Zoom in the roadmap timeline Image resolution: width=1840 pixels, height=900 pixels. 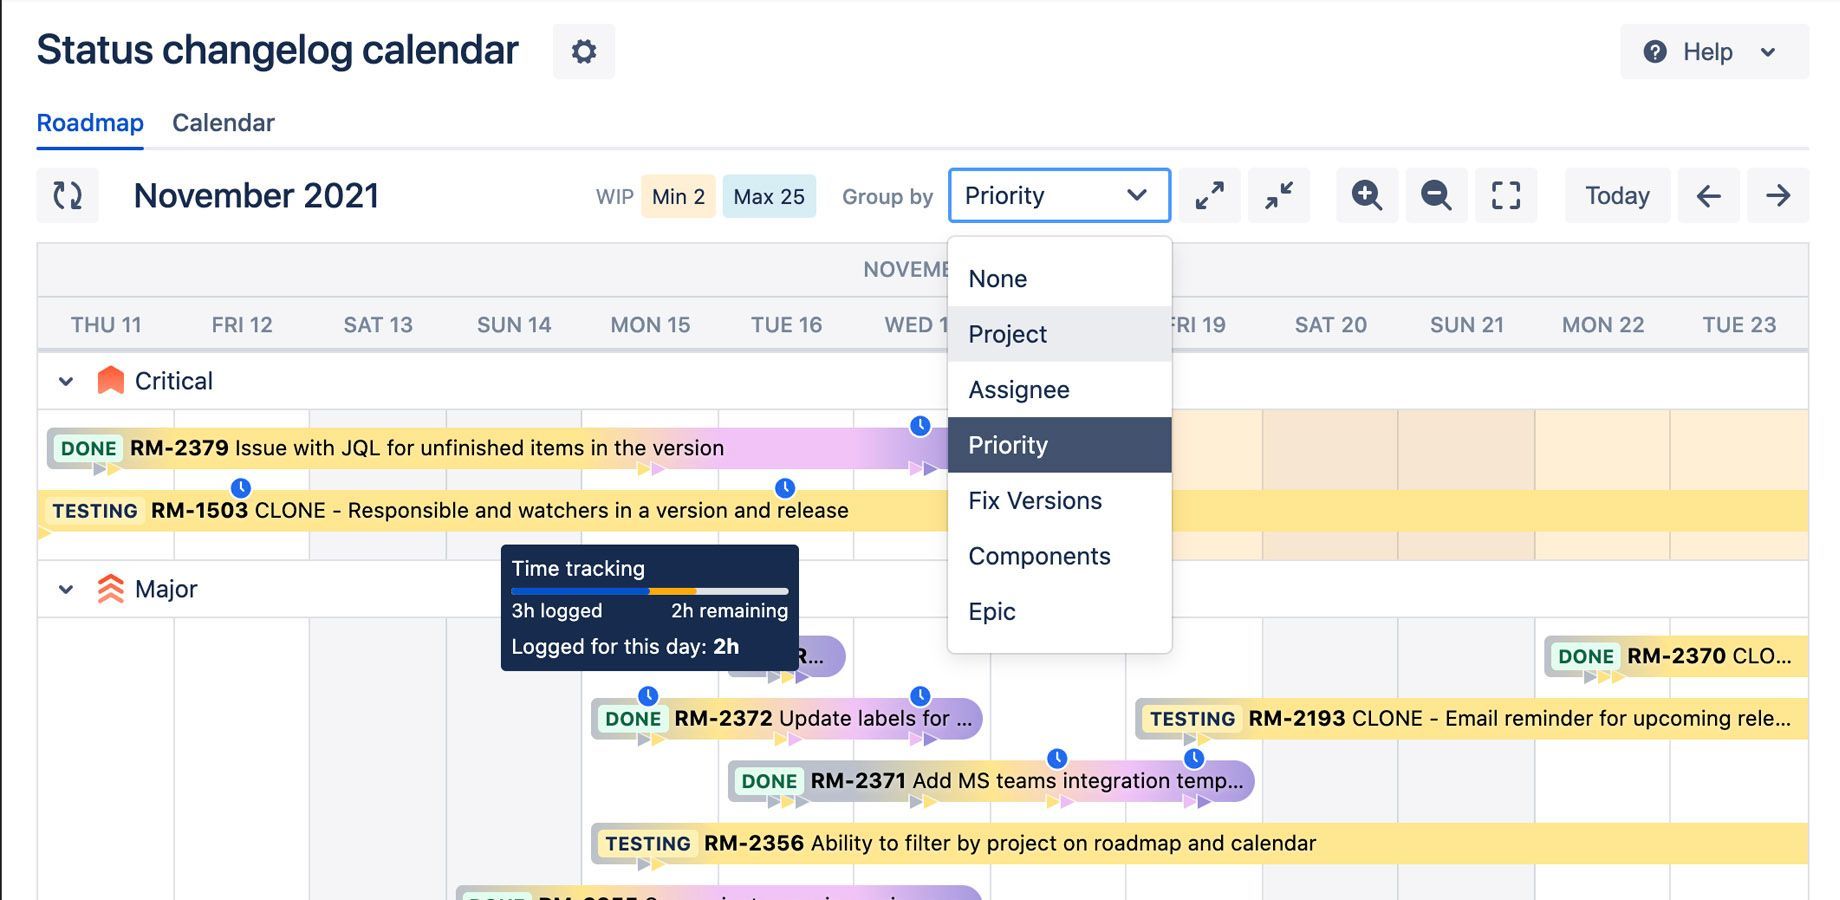click(1367, 195)
